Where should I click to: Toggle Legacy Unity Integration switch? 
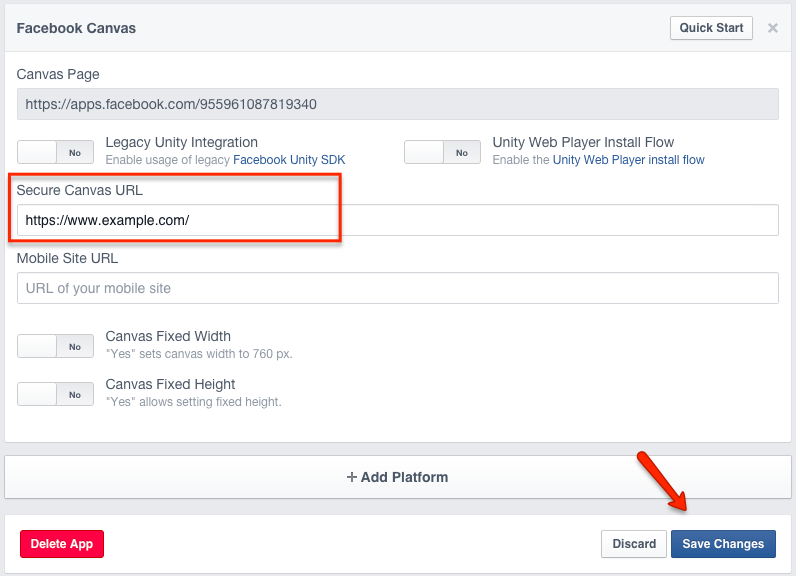pos(55,152)
